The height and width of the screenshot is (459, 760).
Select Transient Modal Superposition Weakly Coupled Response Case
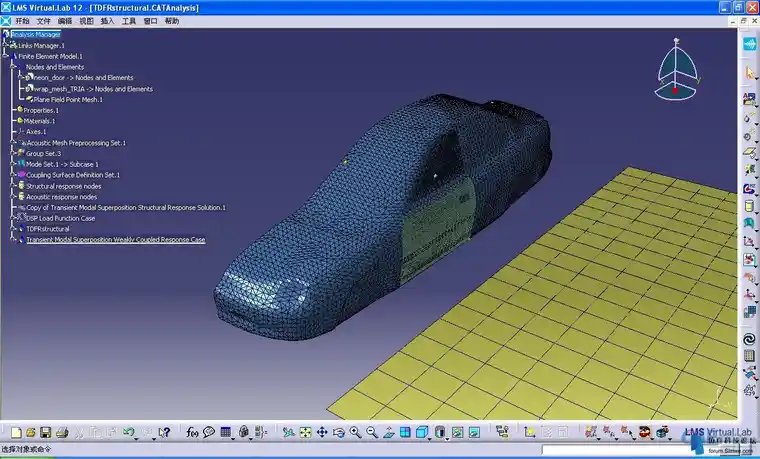[x=116, y=239]
